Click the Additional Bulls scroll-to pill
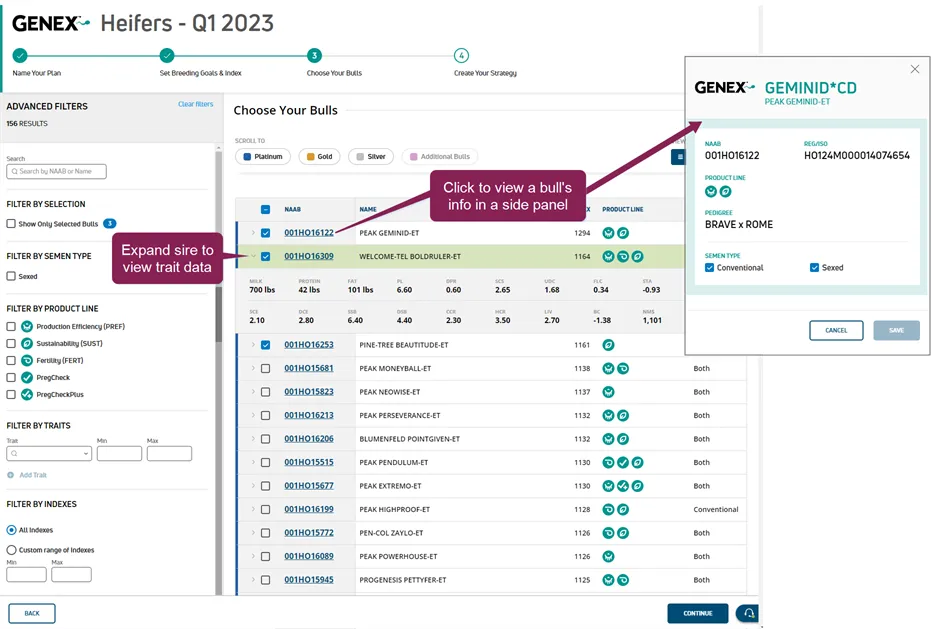 pyautogui.click(x=440, y=156)
